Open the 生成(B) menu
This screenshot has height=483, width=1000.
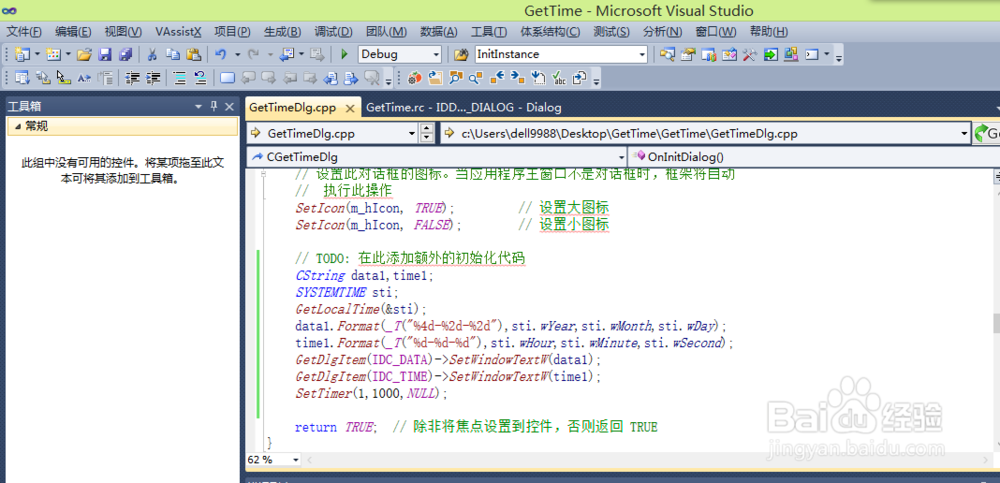click(283, 32)
